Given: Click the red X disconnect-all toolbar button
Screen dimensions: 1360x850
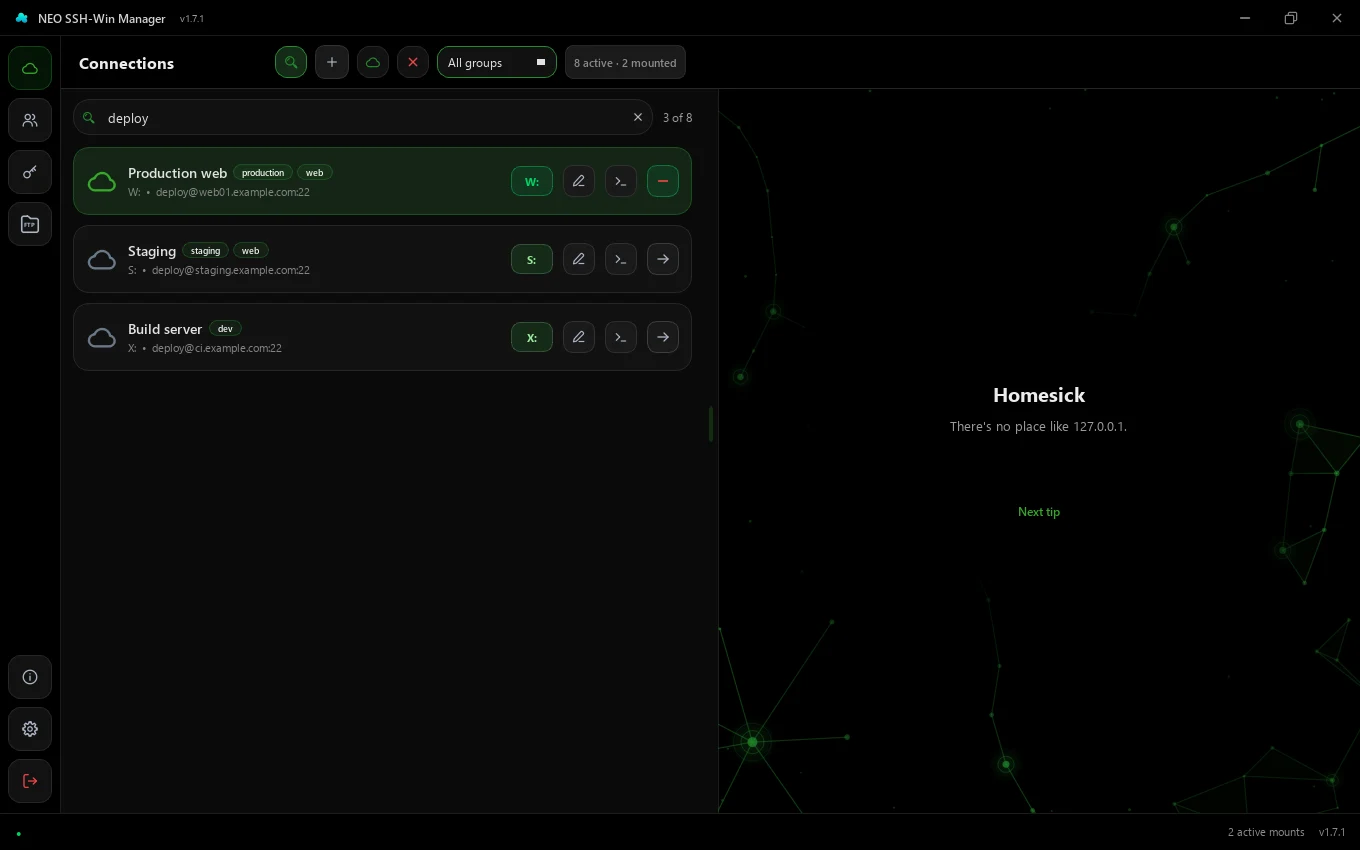Looking at the screenshot, I should click(x=413, y=62).
